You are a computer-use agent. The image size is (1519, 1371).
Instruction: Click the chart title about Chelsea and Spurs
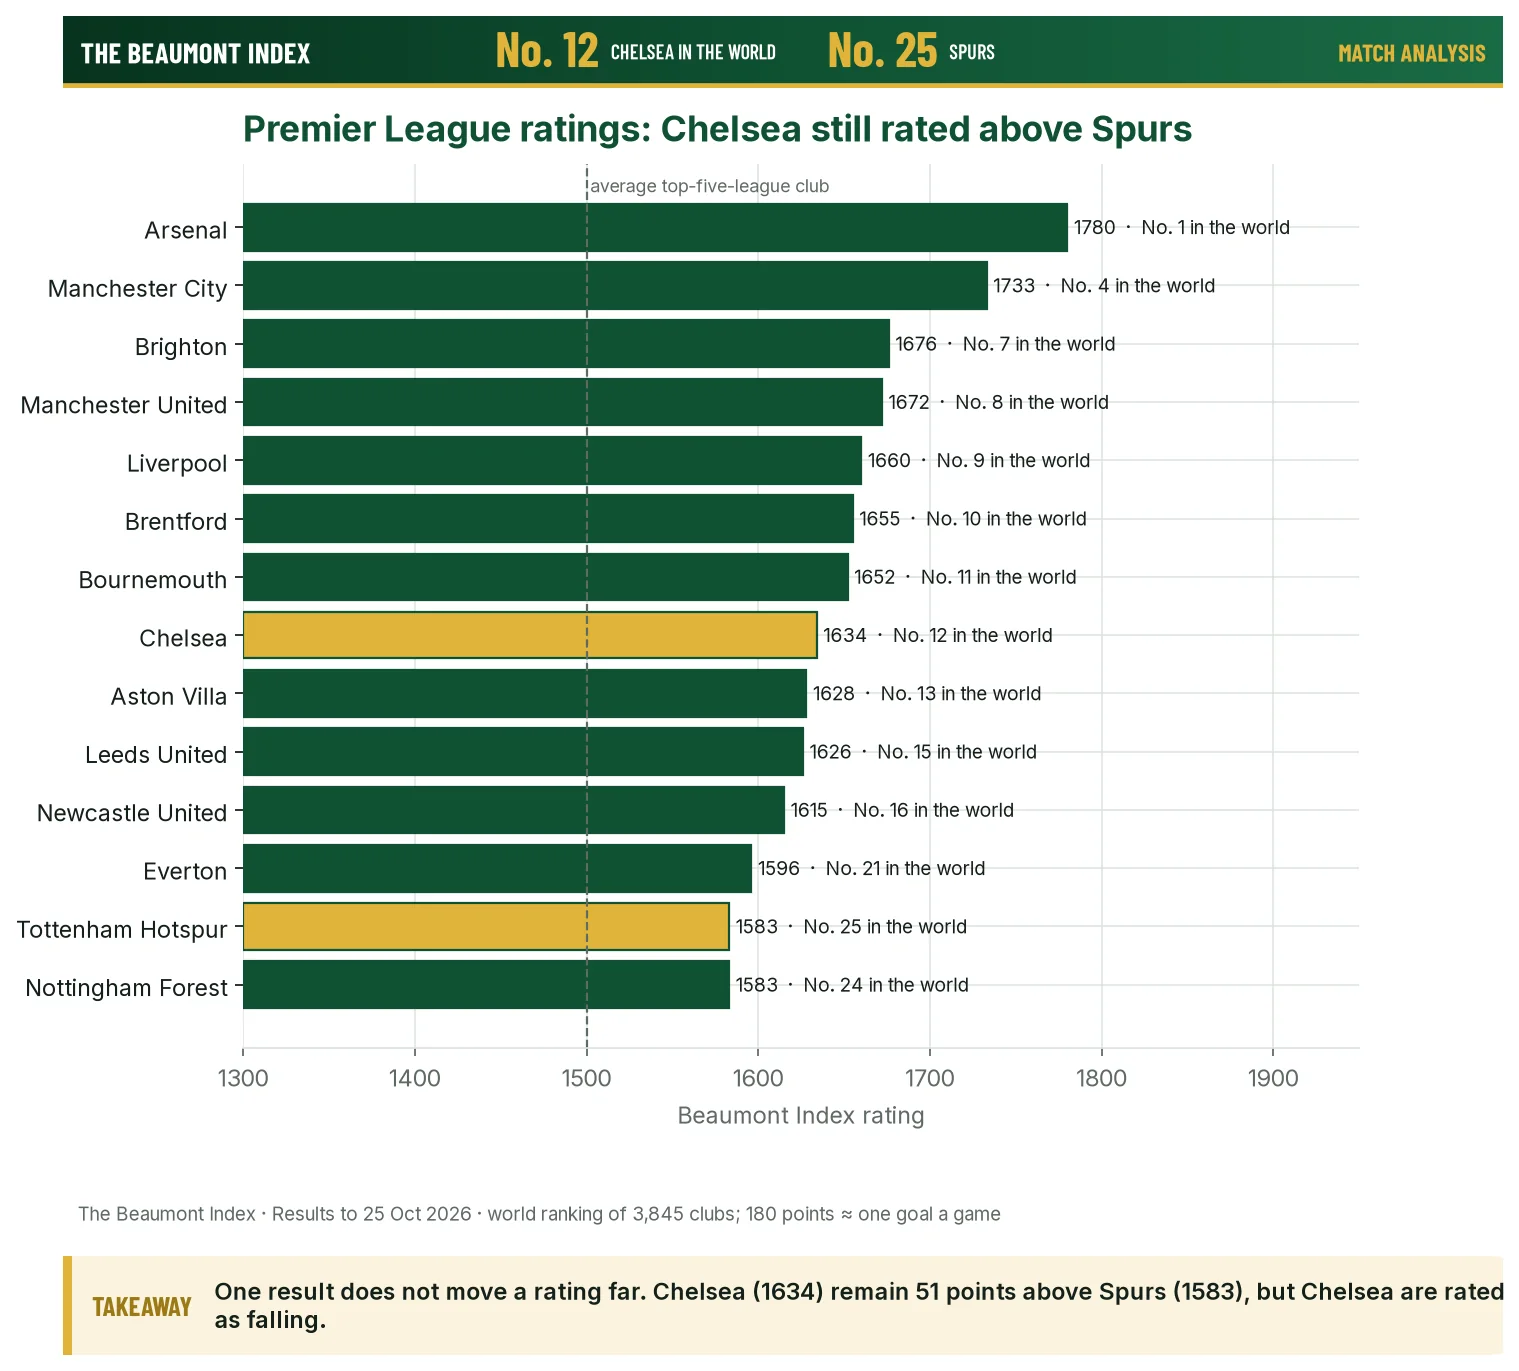717,129
